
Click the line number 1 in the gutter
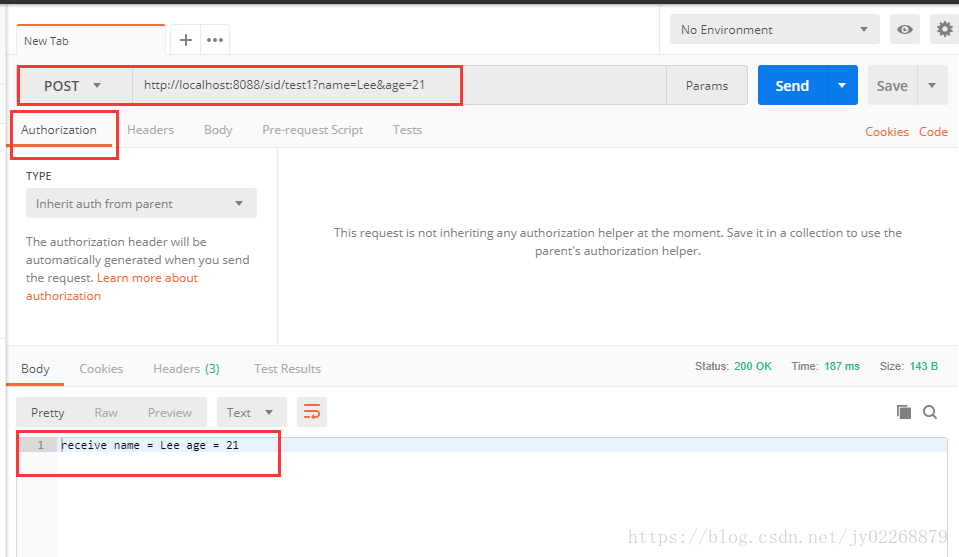40,445
